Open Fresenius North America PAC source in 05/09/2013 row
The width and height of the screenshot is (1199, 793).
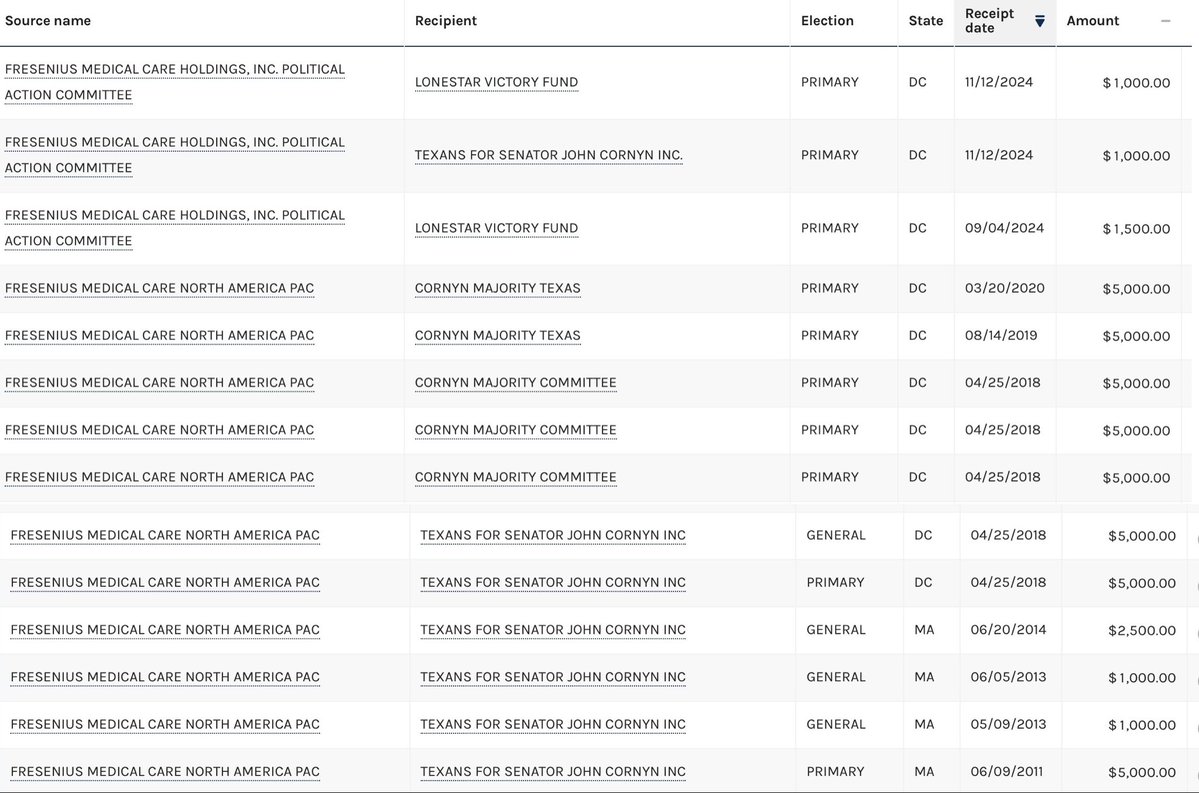[164, 725]
